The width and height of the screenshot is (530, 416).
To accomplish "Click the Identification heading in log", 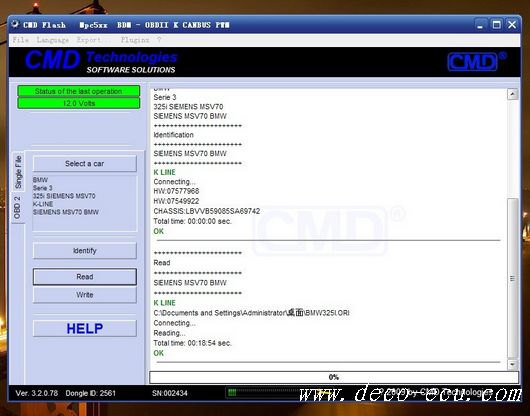I will coord(173,135).
